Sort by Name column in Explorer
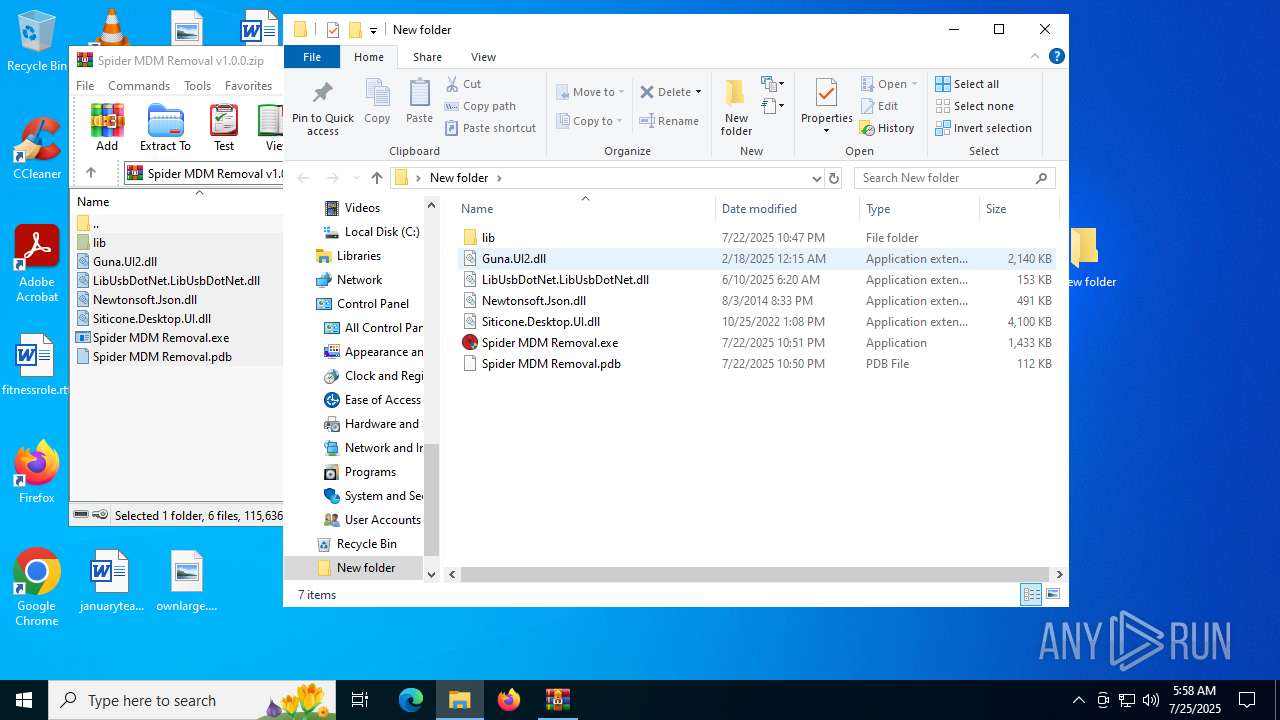Screen dimensions: 1280x720 coord(585,209)
